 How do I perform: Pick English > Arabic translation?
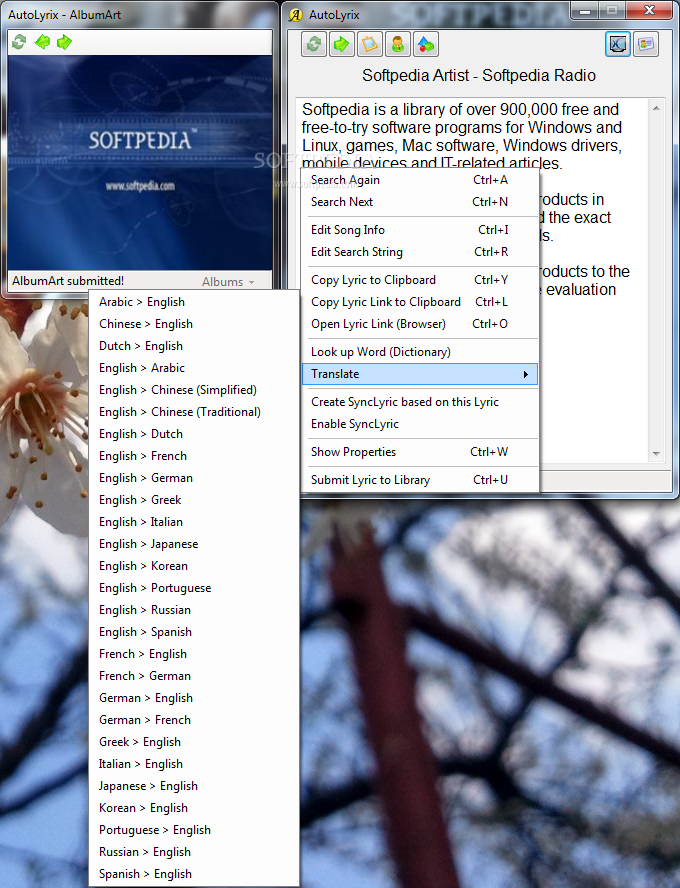(194, 368)
